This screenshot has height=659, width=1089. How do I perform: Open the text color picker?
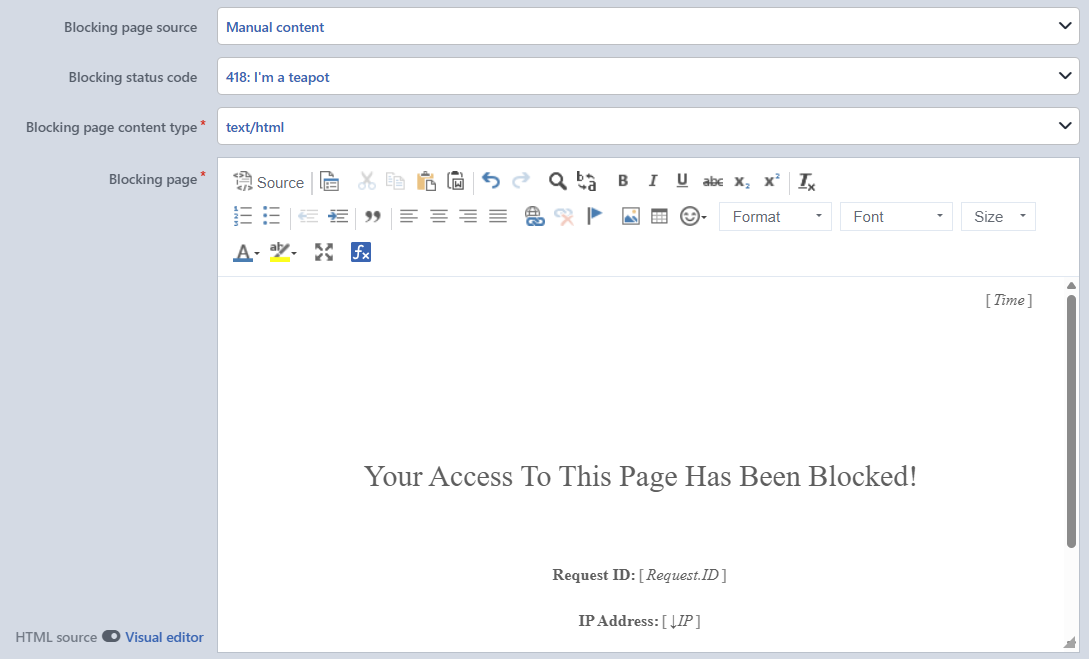[x=246, y=252]
